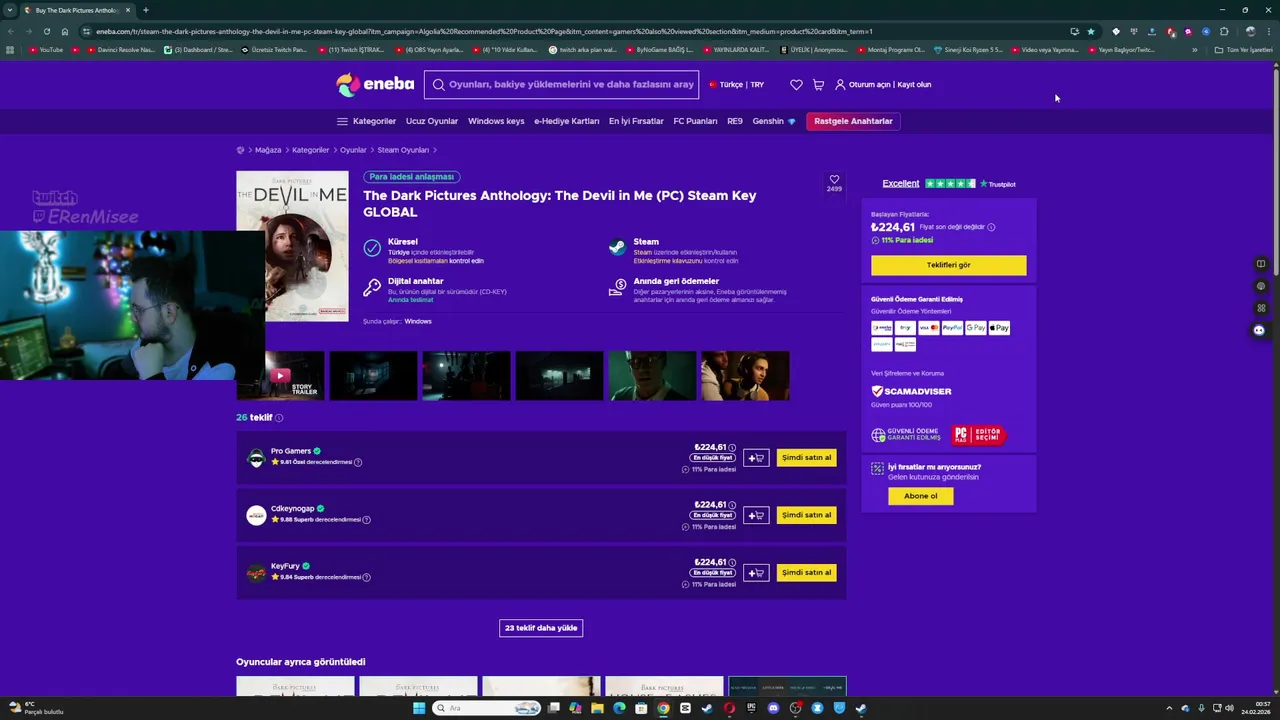Open Trustpilot Excellent rating
The image size is (1280, 720).
coord(948,184)
